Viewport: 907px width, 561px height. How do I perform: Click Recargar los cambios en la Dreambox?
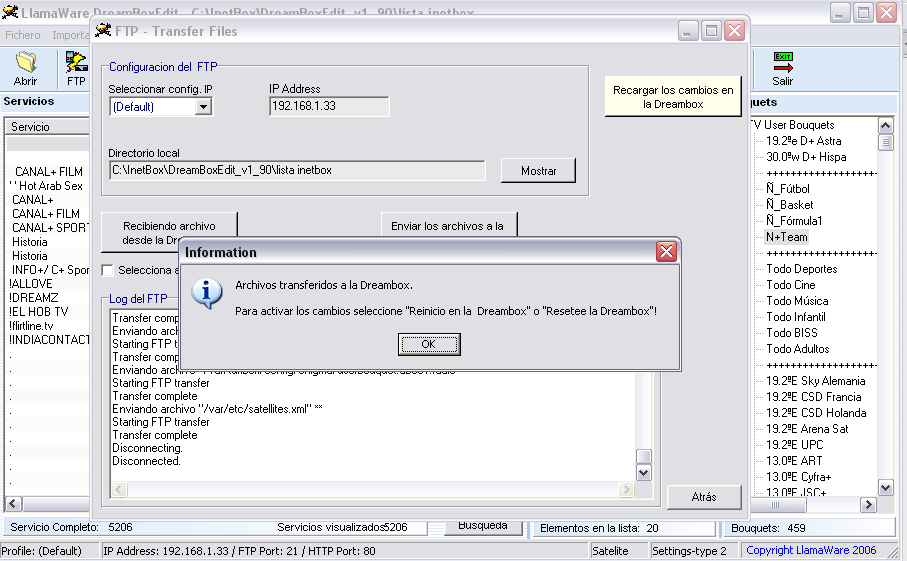[x=673, y=97]
